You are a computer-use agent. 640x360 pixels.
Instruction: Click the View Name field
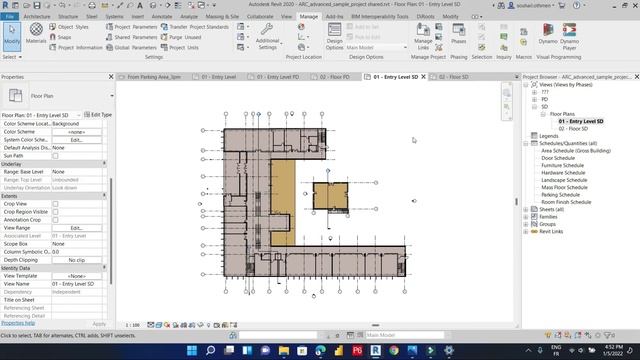77,284
